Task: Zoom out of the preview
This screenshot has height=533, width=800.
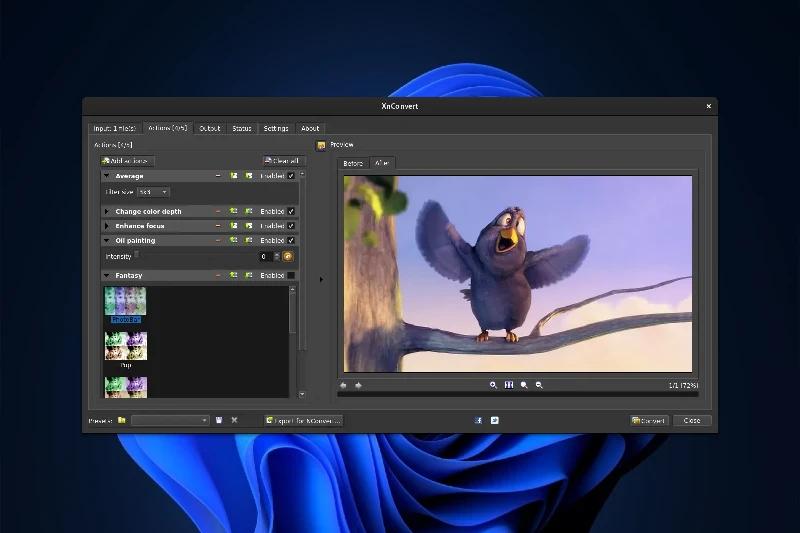Action: coord(539,385)
